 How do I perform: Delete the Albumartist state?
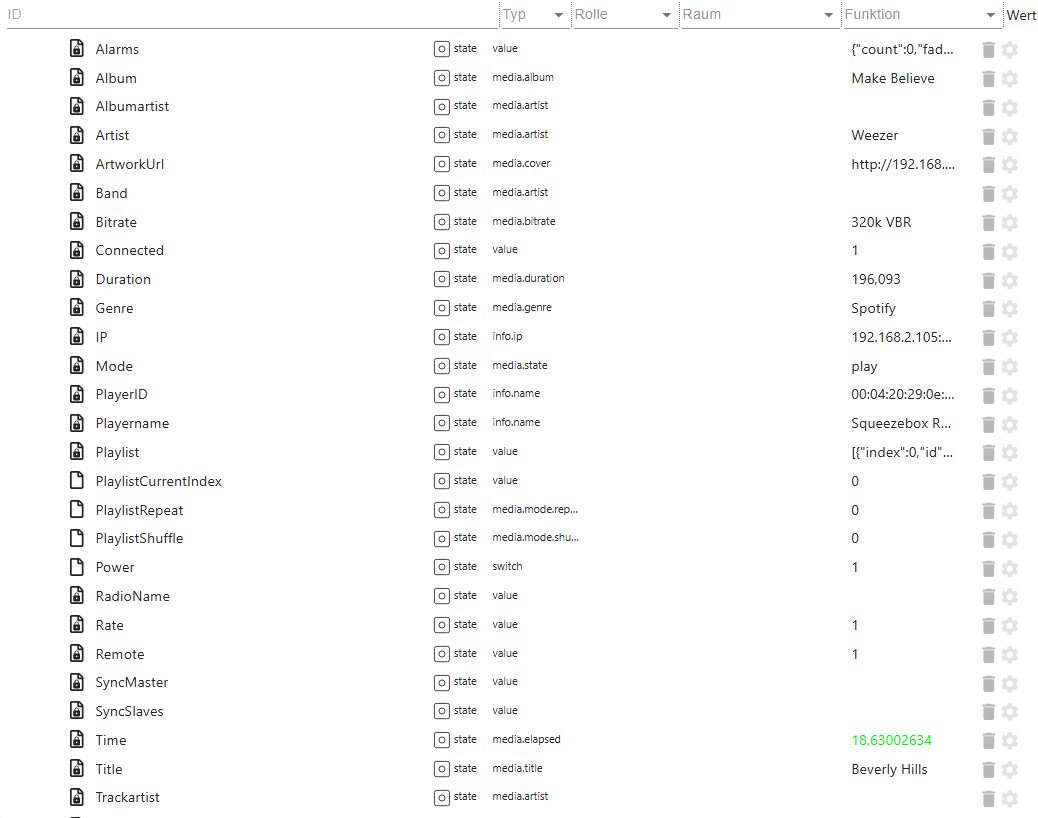pos(988,107)
